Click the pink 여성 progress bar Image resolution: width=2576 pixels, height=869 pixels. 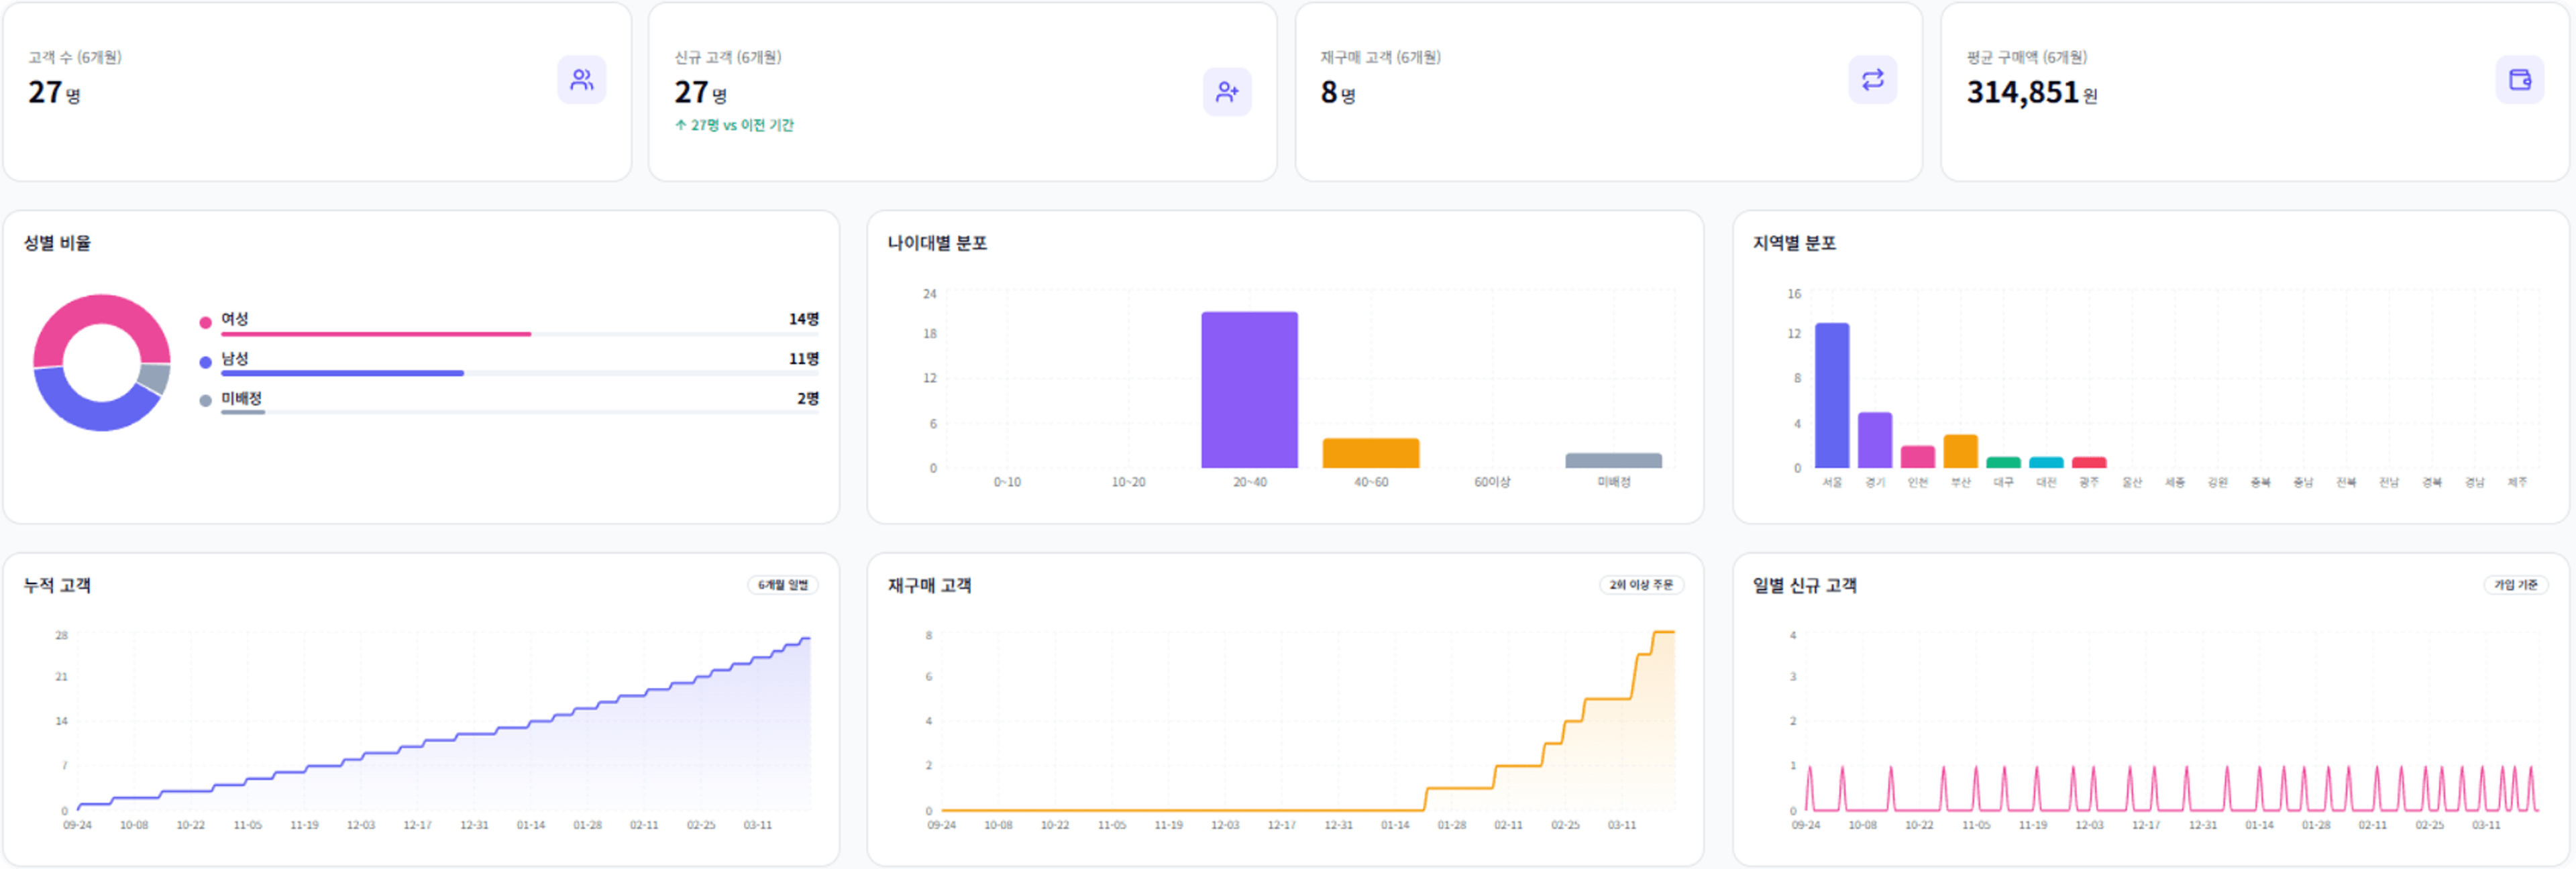[376, 334]
